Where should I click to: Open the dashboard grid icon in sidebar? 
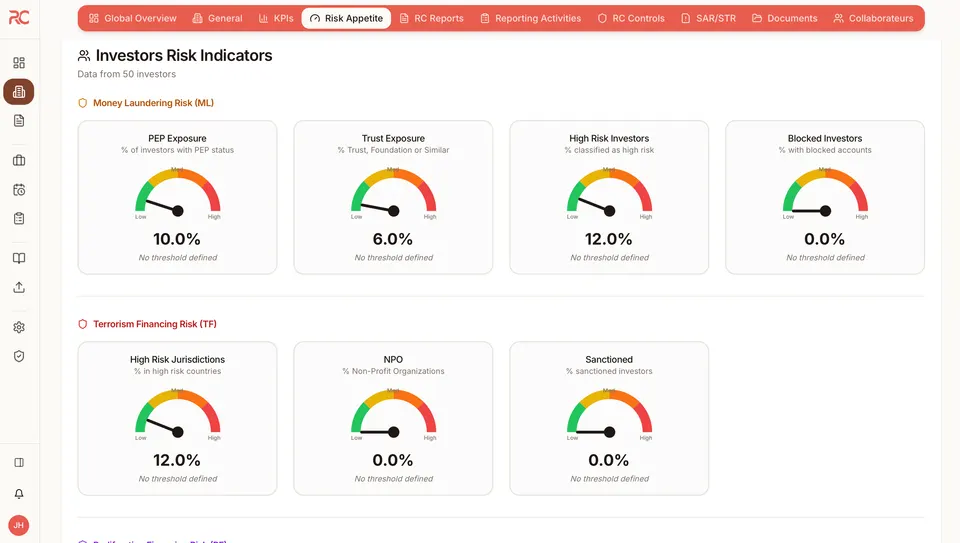(x=19, y=62)
